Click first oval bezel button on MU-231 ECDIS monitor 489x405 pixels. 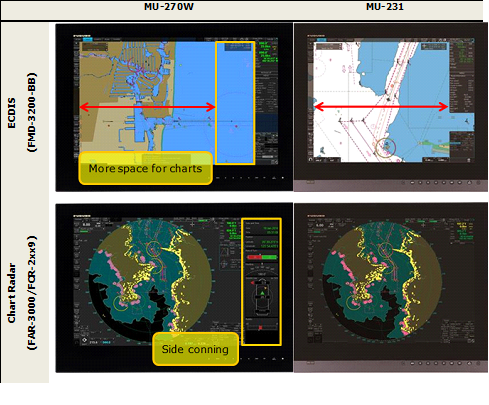click(413, 183)
